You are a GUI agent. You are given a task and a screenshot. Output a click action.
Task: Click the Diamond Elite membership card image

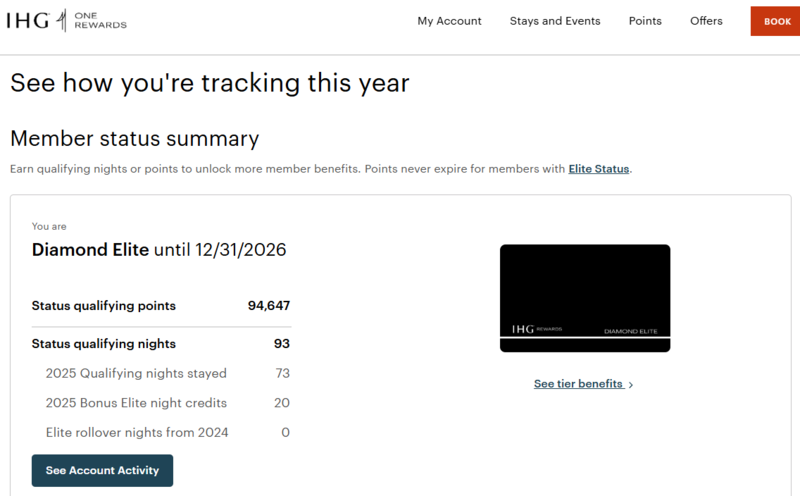pyautogui.click(x=585, y=298)
